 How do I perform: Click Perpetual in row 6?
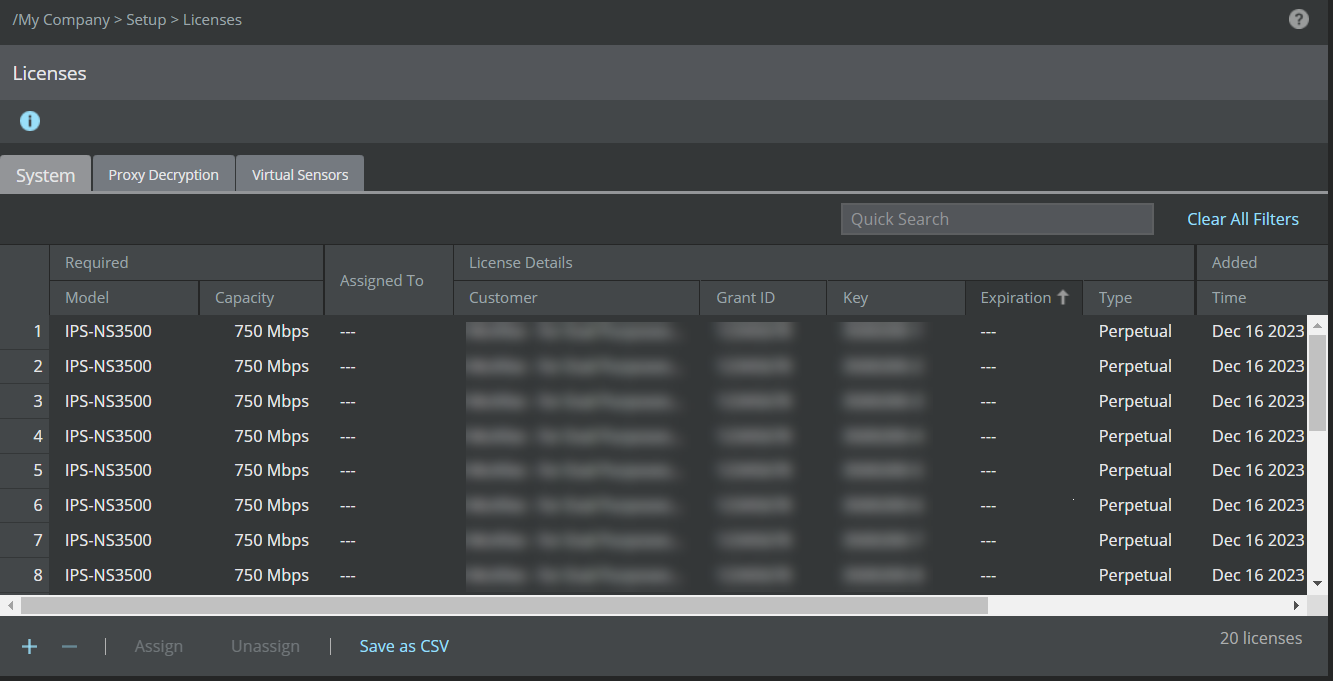(1135, 505)
